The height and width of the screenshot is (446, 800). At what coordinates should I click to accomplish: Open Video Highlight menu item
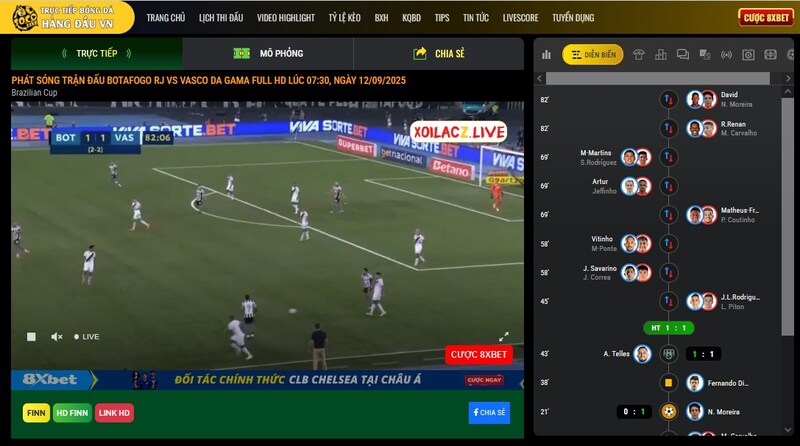coord(286,18)
